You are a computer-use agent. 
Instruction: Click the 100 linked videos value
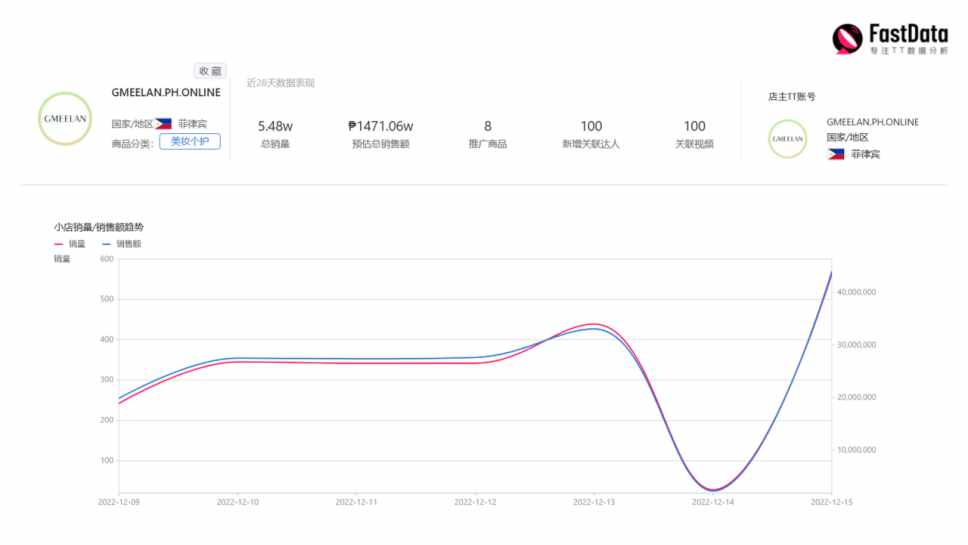tap(695, 127)
